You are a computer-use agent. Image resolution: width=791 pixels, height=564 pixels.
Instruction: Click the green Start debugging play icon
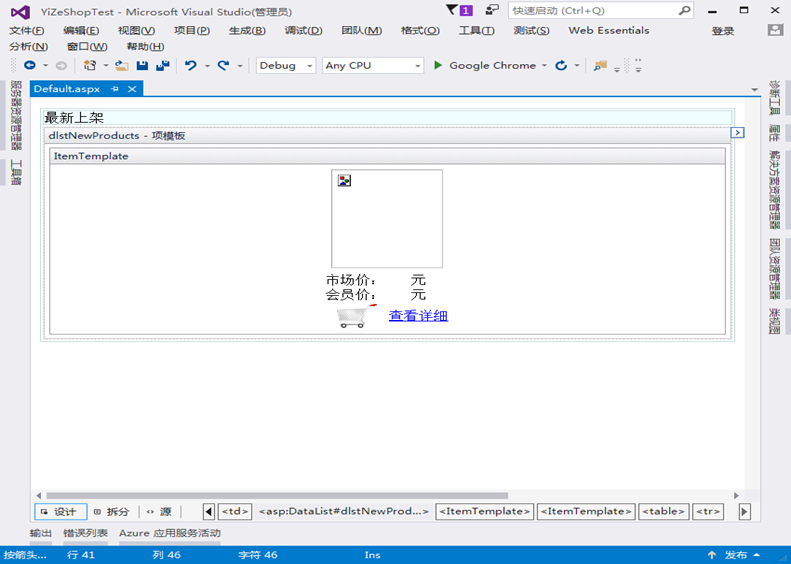437,66
